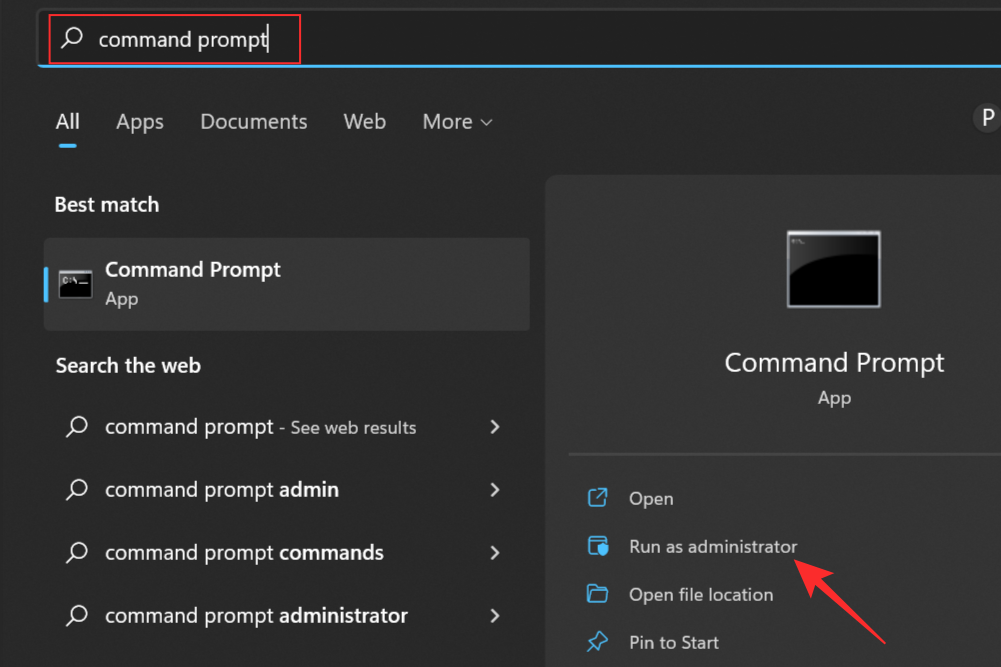Viewport: 1001px width, 667px height.
Task: Click the Command Prompt icon in Best match
Action: point(75,284)
